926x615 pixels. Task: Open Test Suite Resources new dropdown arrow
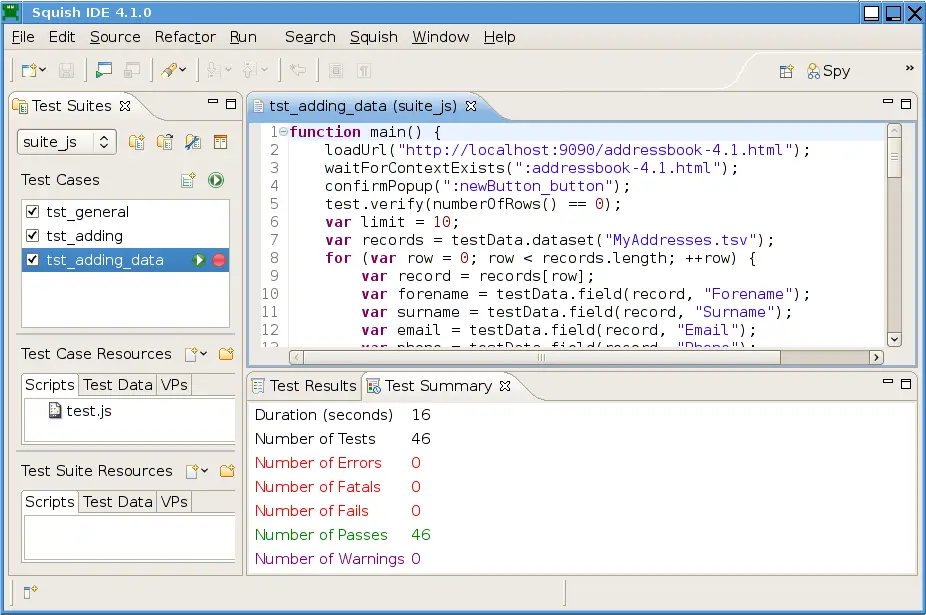coord(204,470)
